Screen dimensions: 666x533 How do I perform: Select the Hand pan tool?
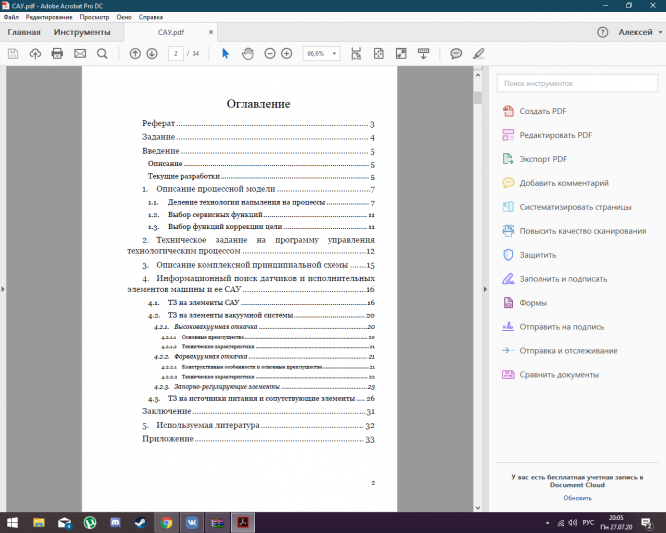click(247, 53)
